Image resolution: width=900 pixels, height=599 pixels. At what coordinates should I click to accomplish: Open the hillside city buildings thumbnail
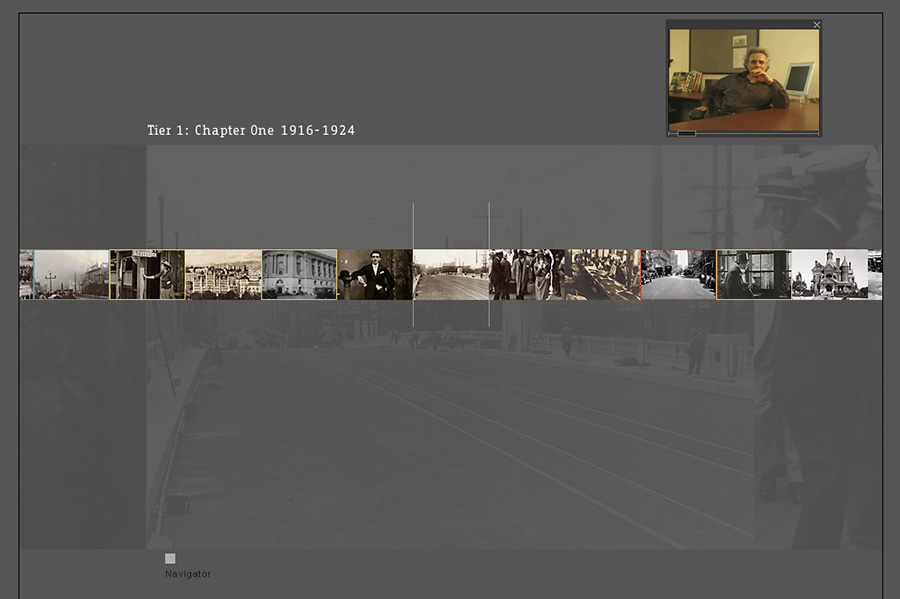(223, 275)
